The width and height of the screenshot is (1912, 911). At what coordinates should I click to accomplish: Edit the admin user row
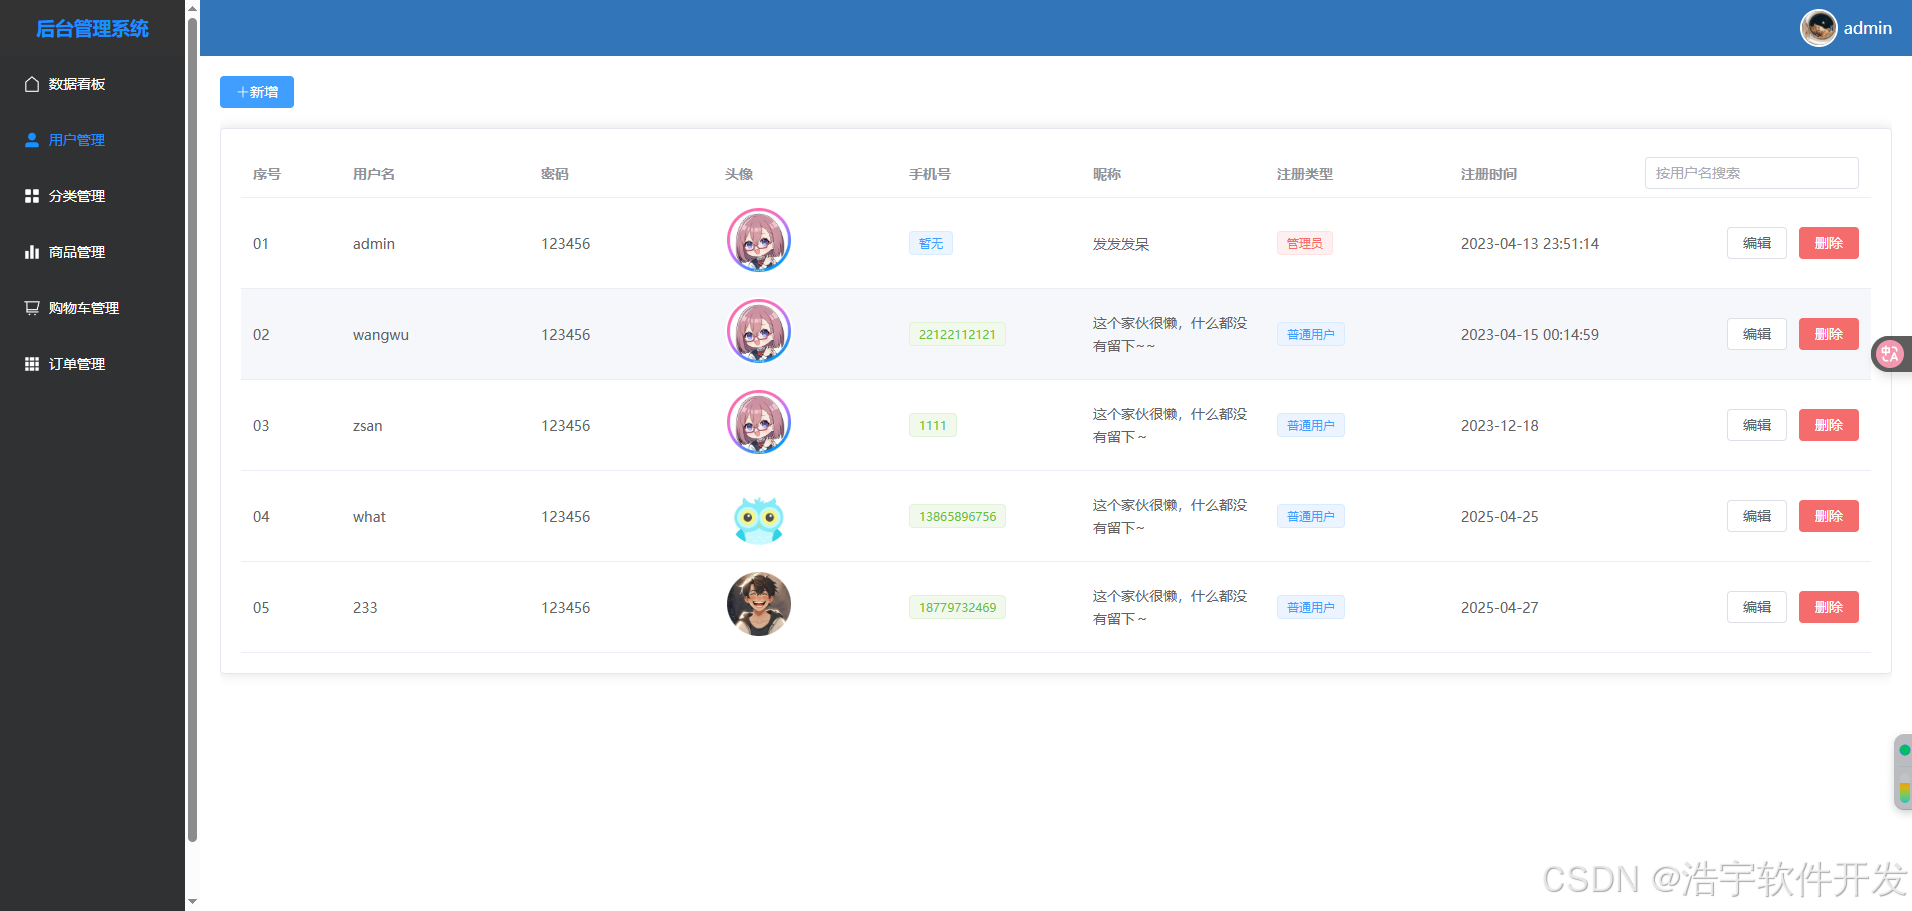tap(1757, 243)
